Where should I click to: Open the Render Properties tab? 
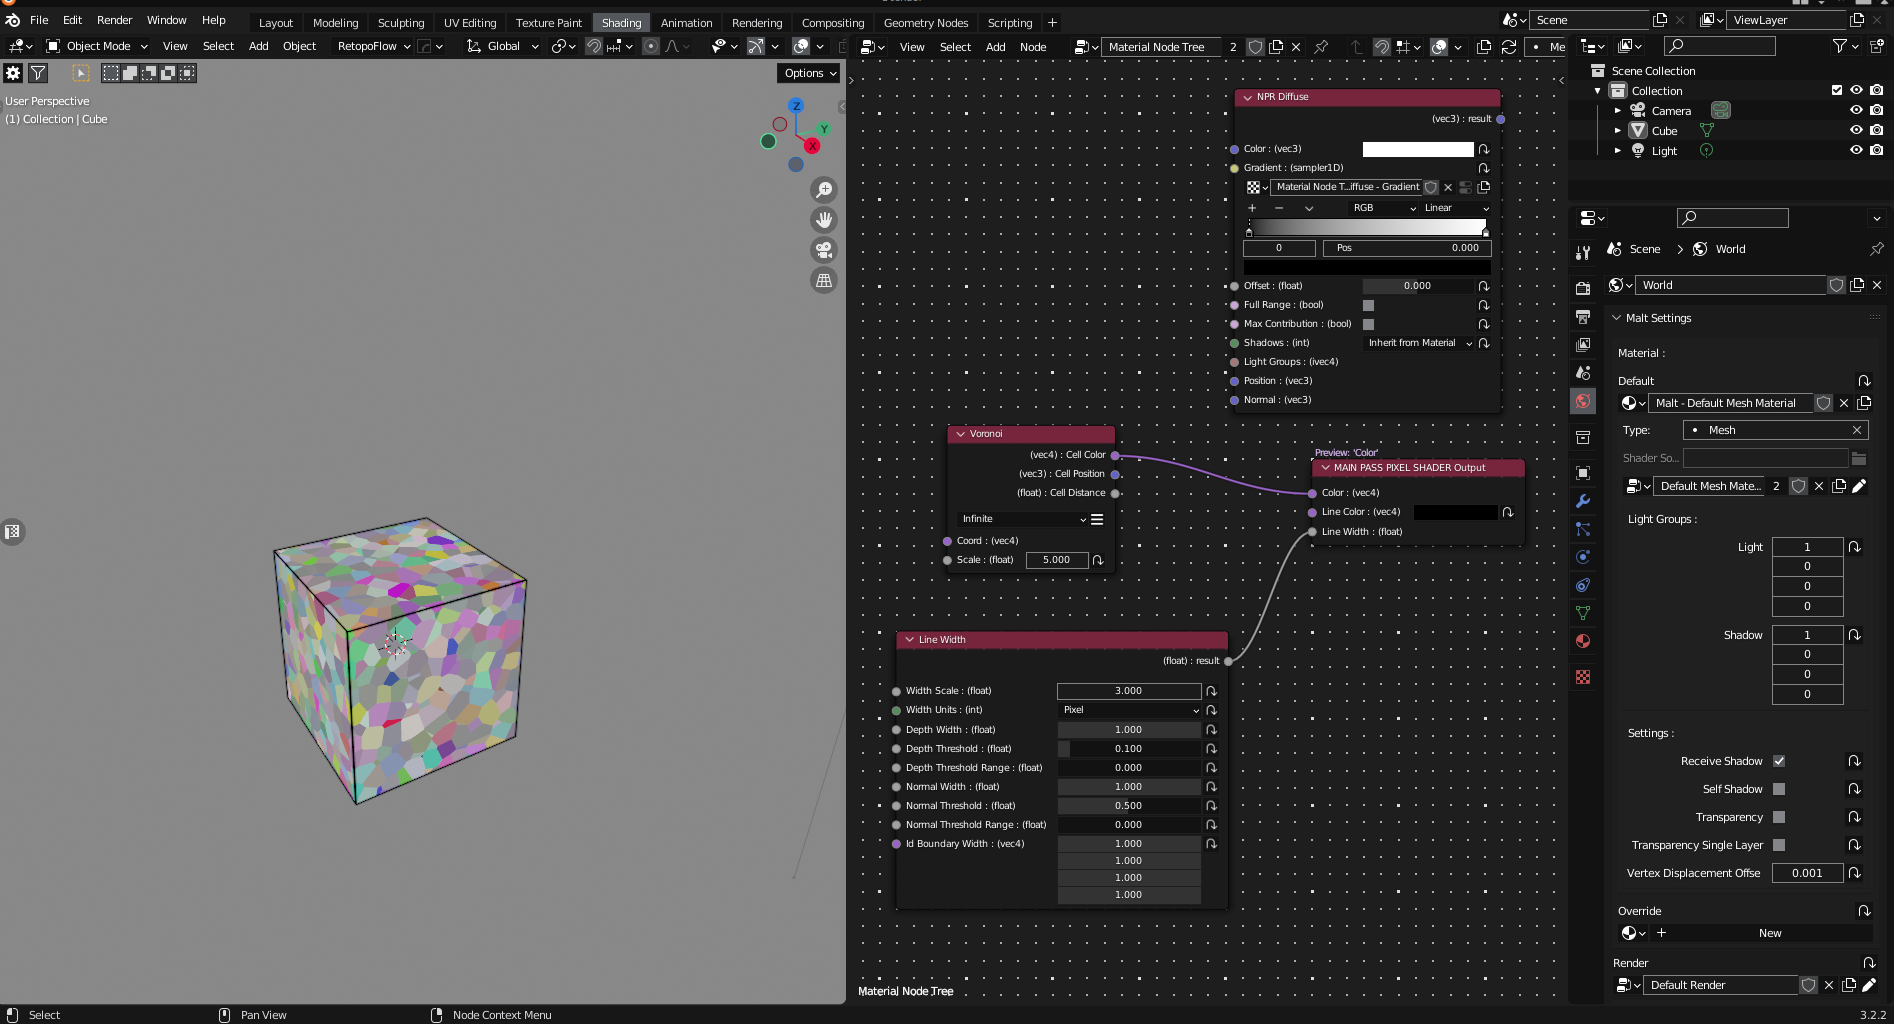(x=1583, y=288)
